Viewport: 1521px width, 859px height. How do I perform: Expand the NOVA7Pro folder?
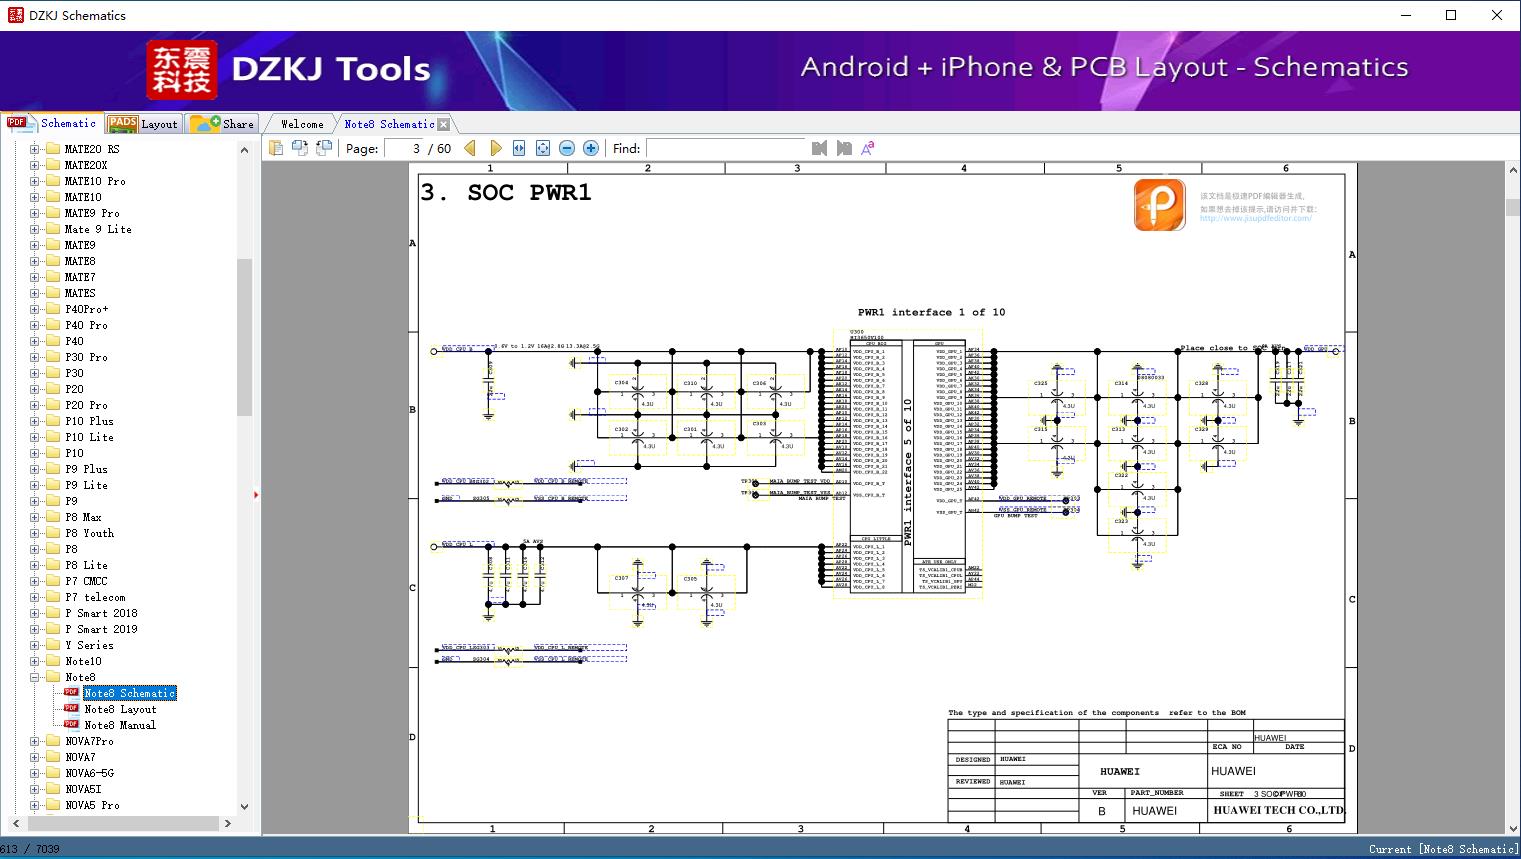pos(35,741)
